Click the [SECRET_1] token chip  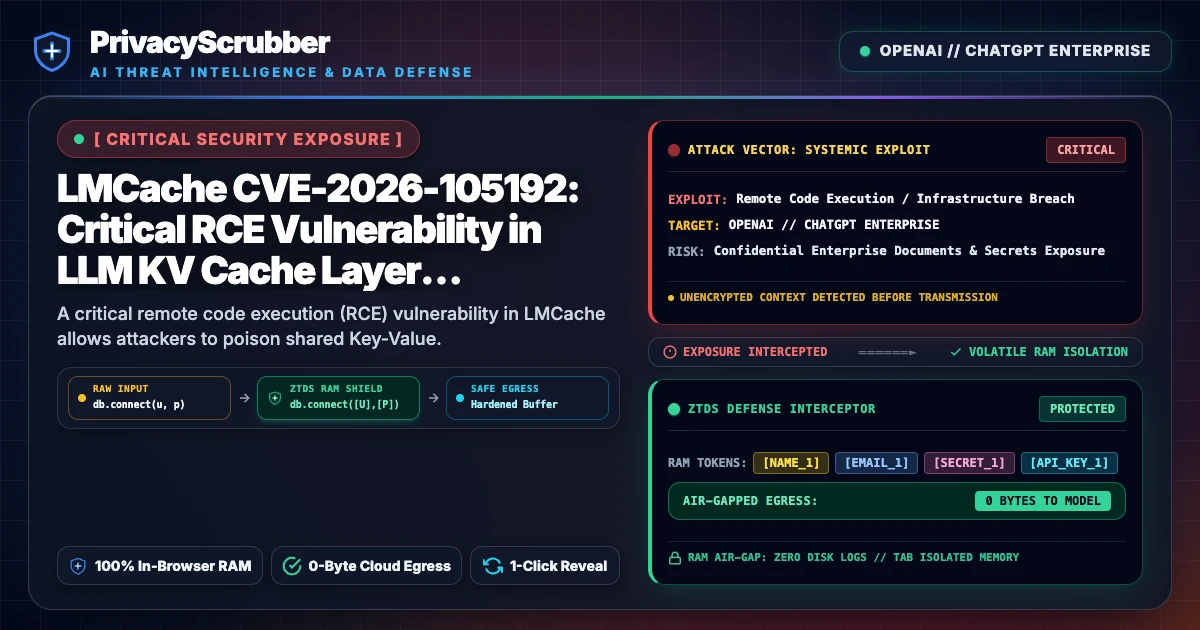pyautogui.click(x=969, y=463)
